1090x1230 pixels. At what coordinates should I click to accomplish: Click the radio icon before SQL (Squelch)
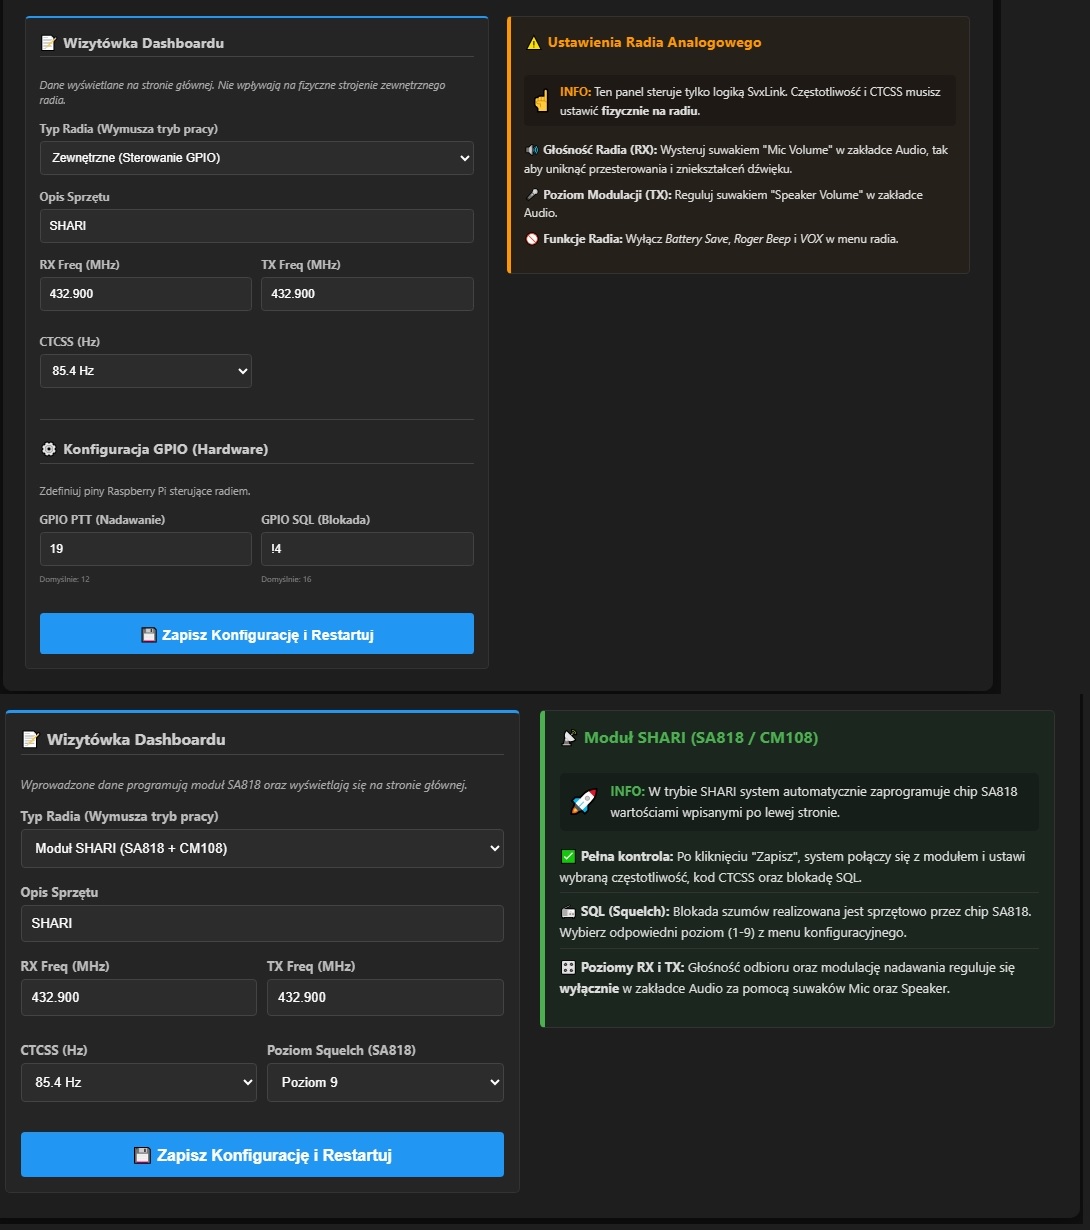[568, 912]
